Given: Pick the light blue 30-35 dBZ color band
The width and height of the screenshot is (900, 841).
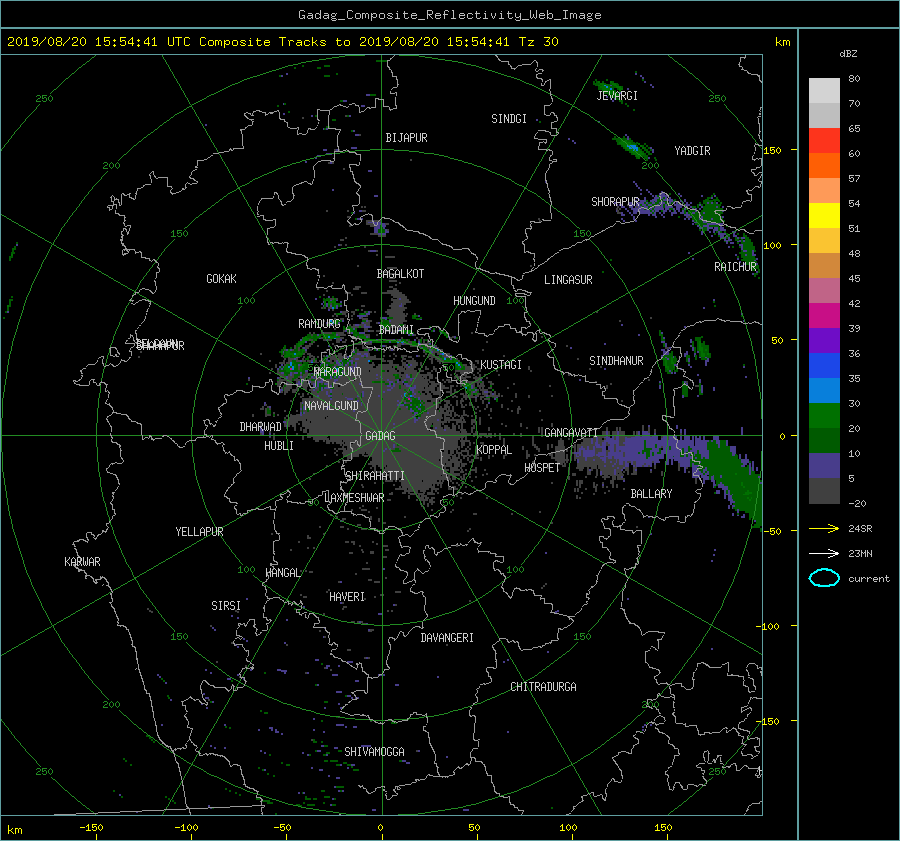Looking at the screenshot, I should tap(824, 391).
